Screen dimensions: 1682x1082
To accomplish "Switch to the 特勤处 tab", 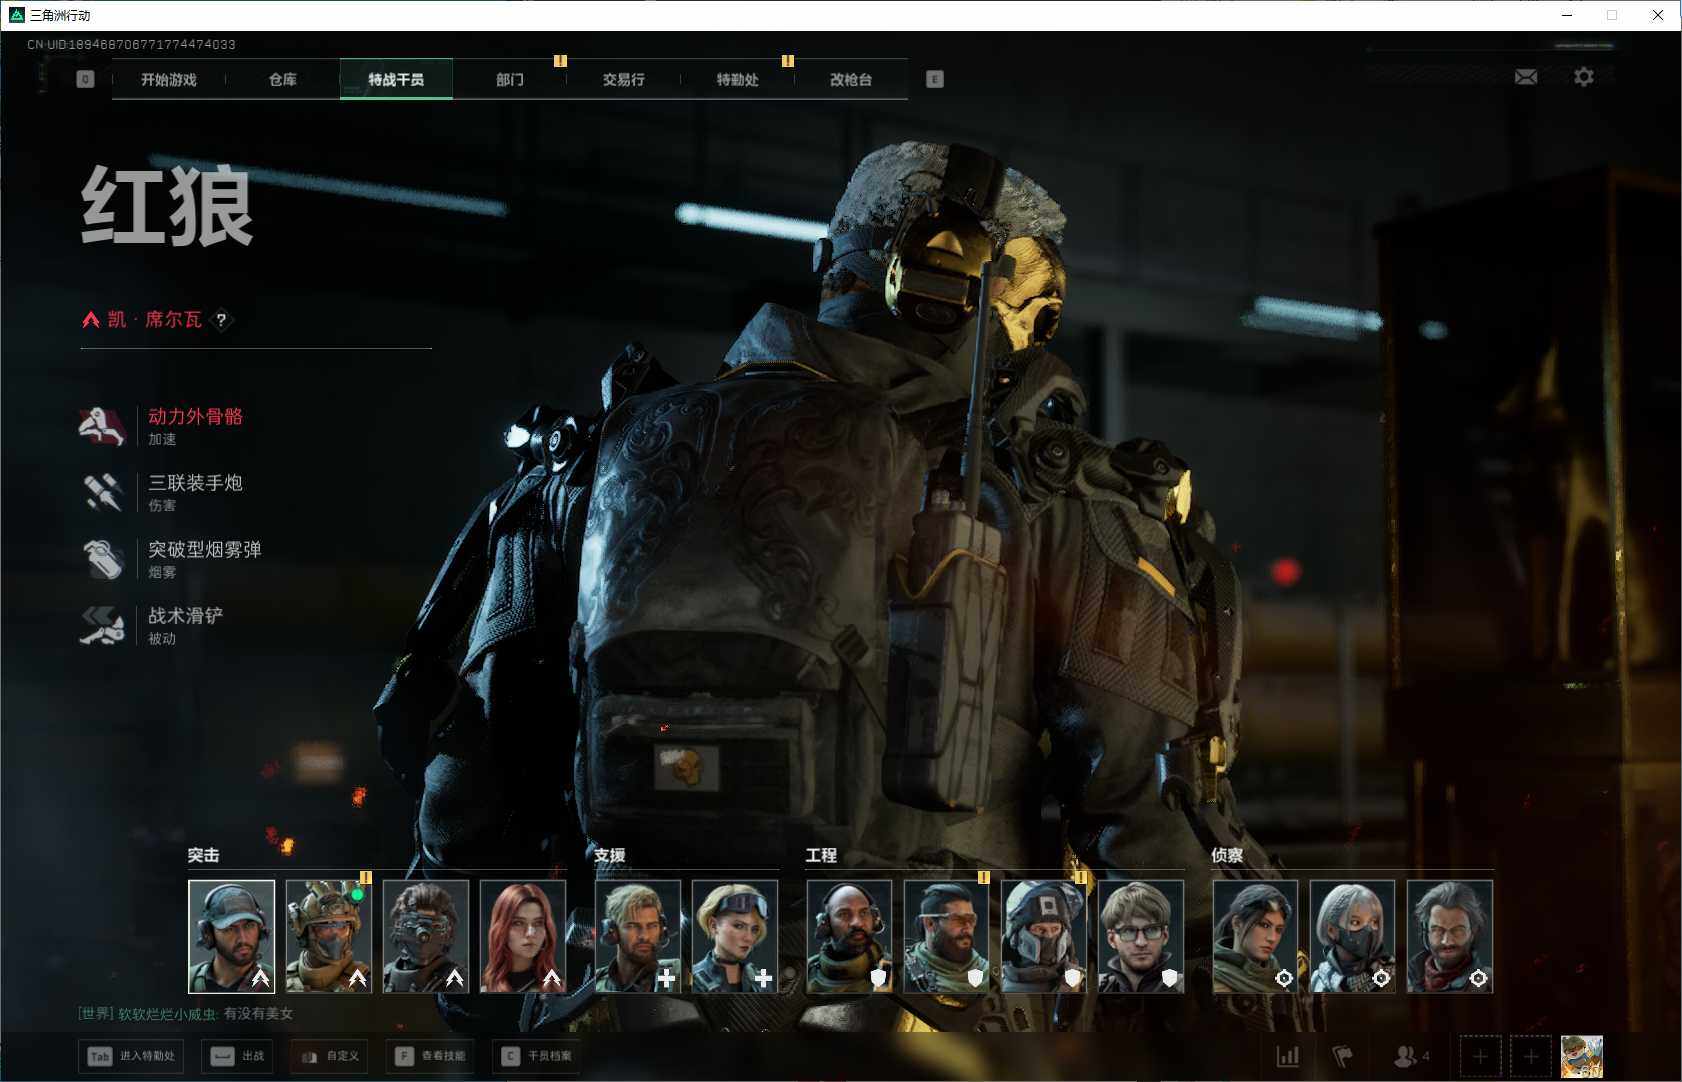I will pyautogui.click(x=738, y=79).
